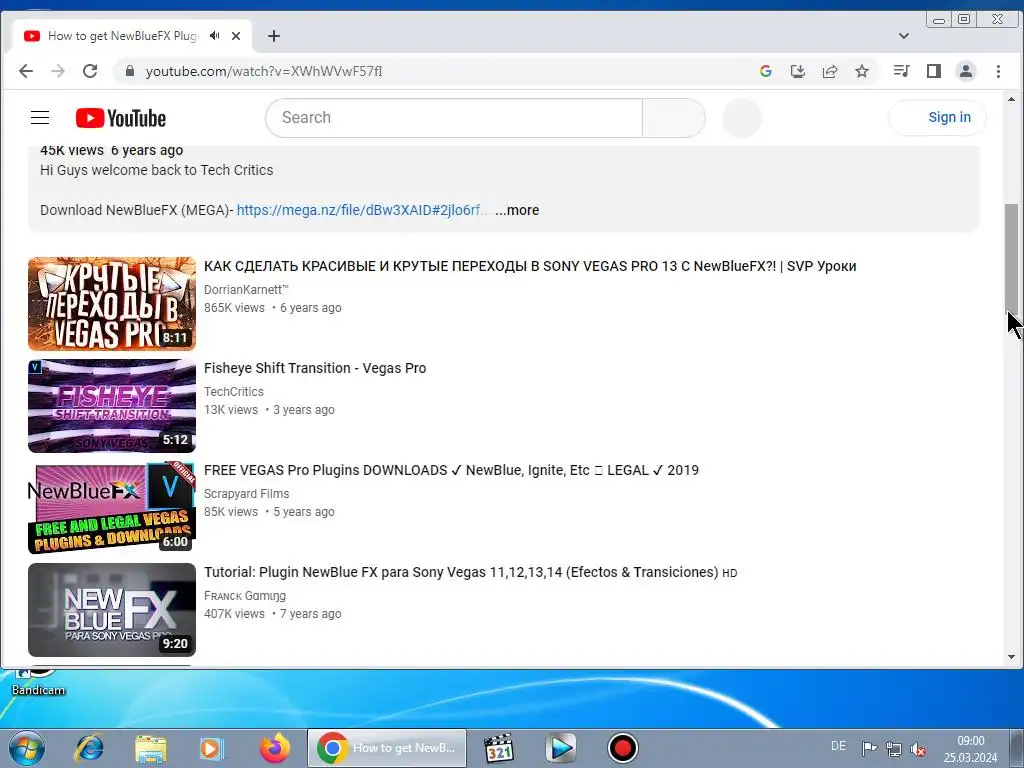The image size is (1024, 768).
Task: Sign in to YouTube
Action: click(937, 118)
